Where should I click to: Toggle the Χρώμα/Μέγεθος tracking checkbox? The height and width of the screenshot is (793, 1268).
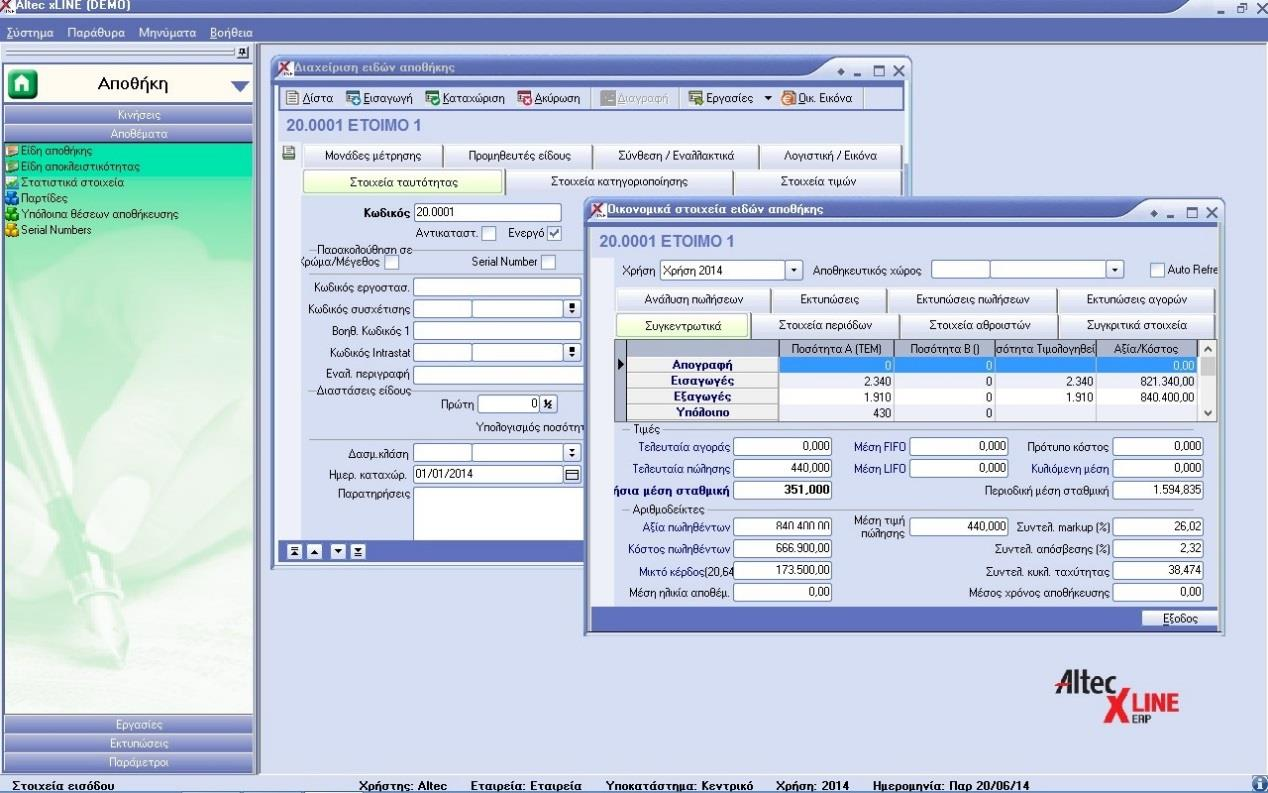coord(392,262)
